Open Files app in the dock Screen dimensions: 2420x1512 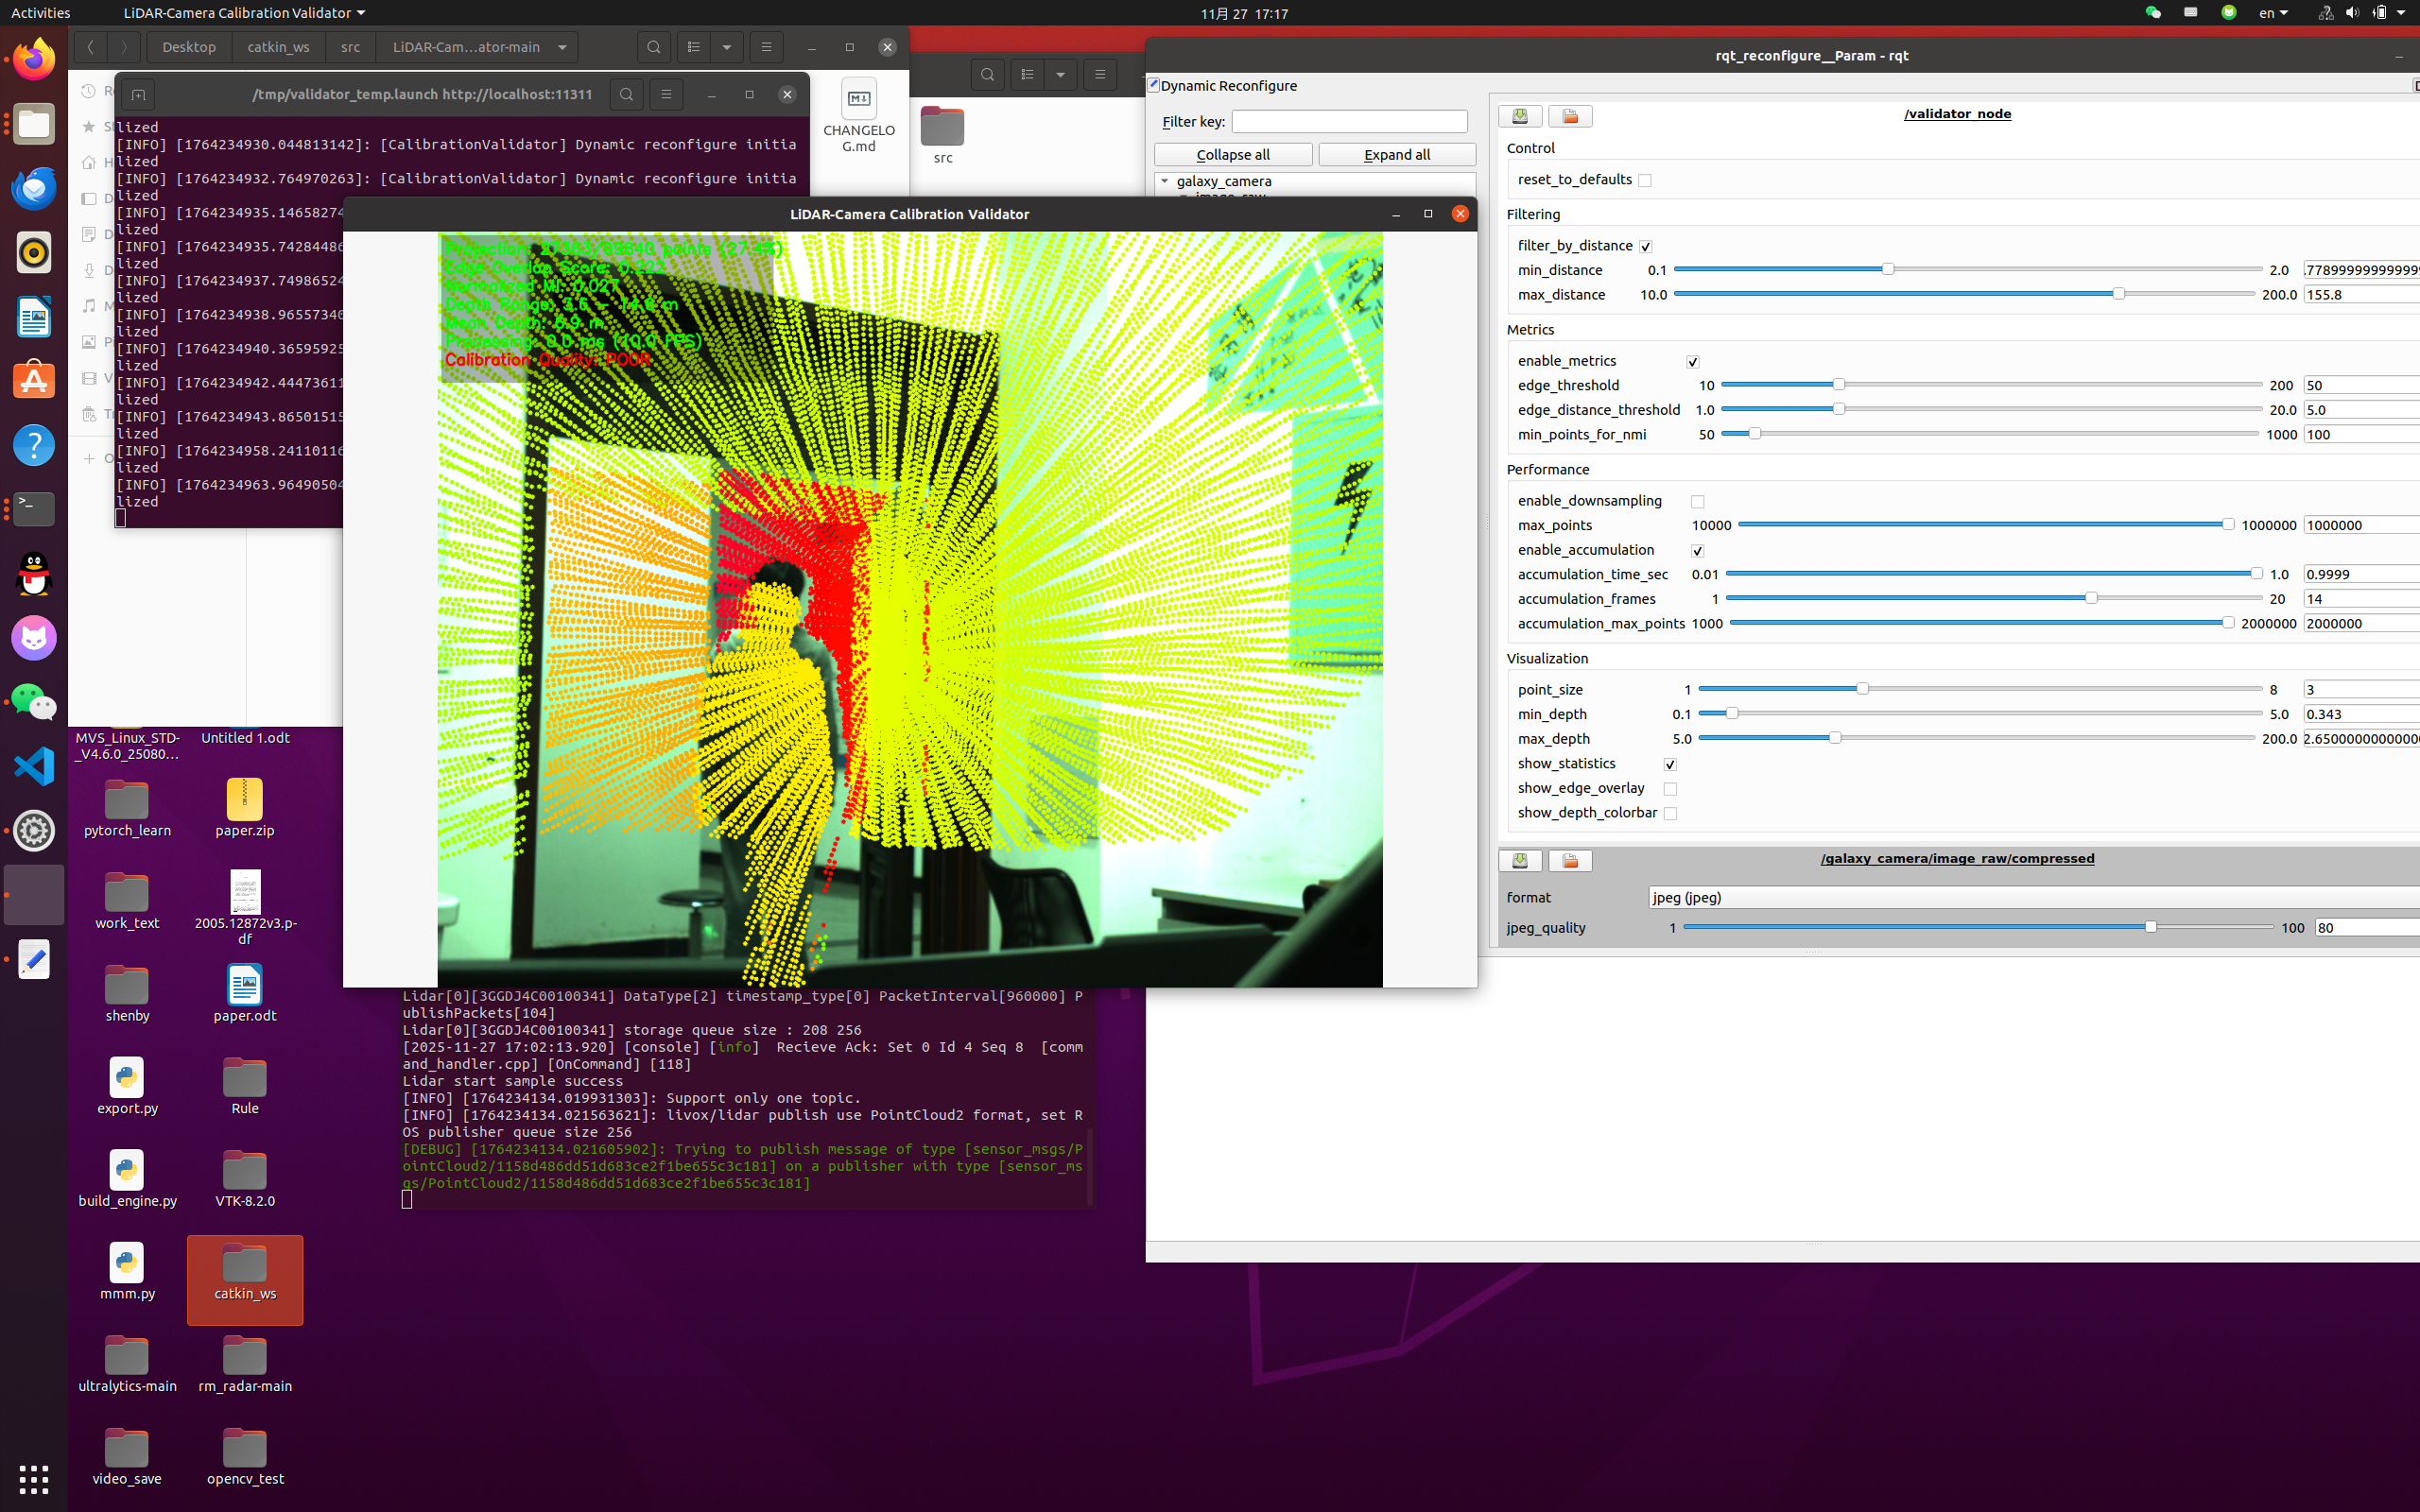click(x=34, y=124)
